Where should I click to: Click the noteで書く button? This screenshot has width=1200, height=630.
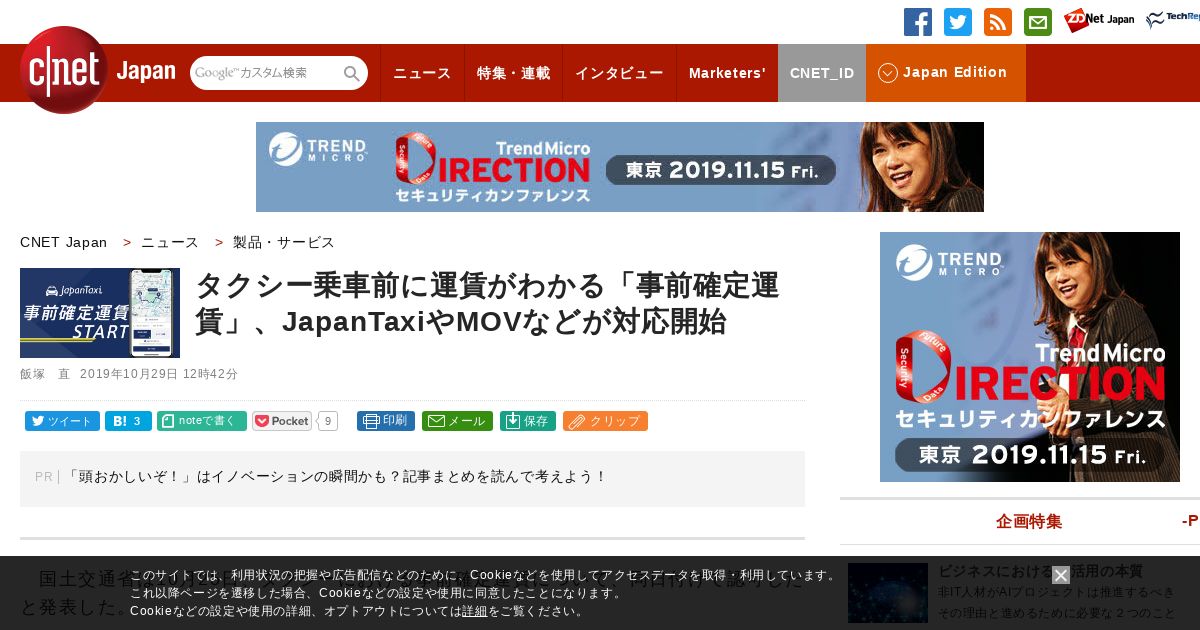tap(202, 421)
